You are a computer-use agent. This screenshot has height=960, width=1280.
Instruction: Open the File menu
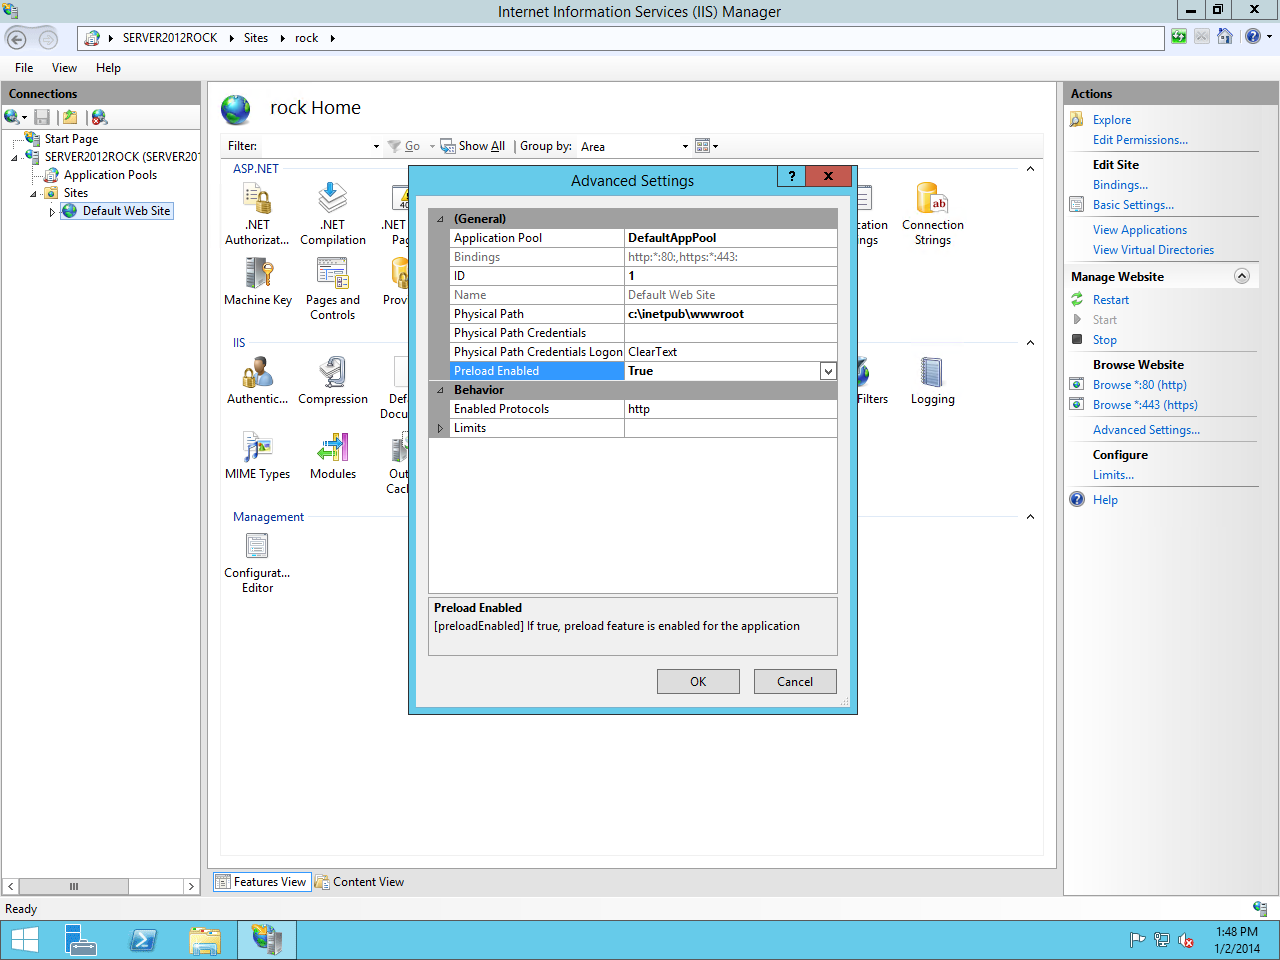pos(24,68)
